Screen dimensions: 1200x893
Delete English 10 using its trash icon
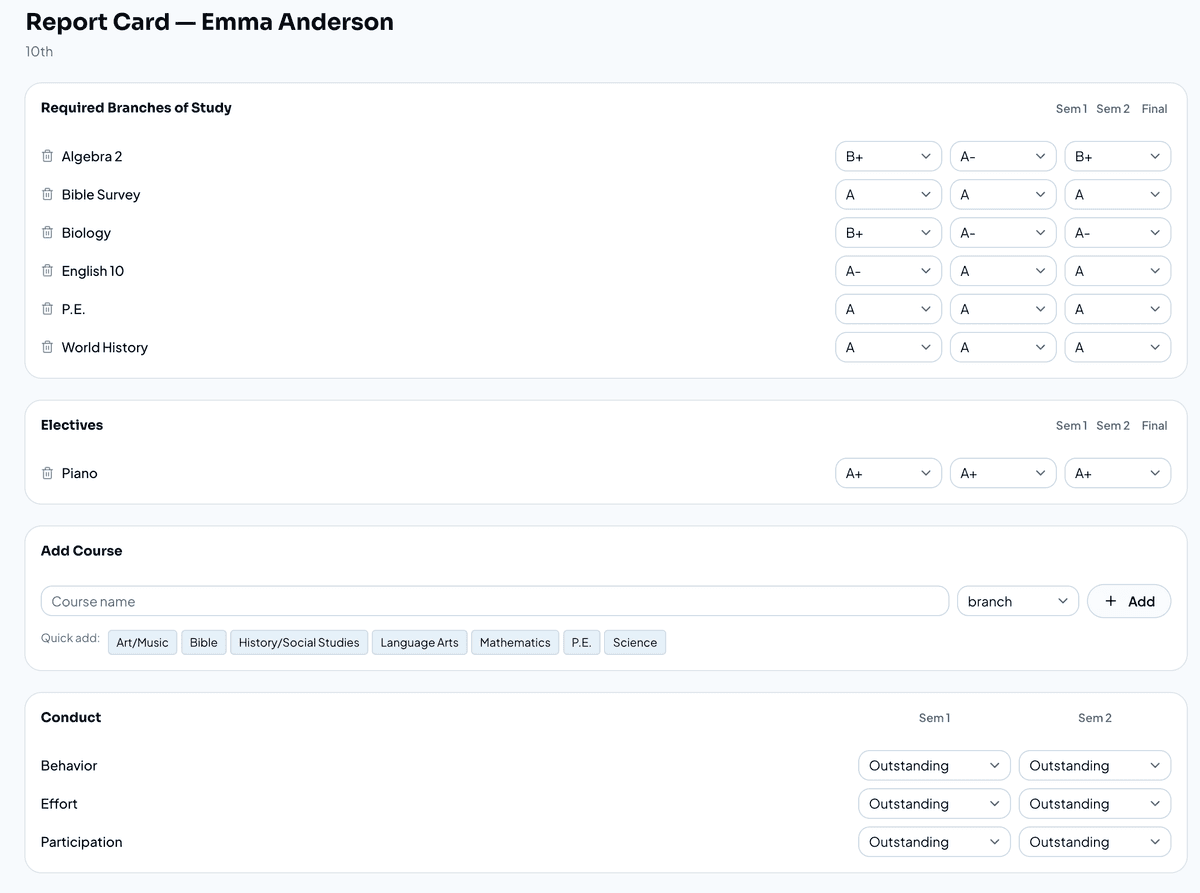[x=47, y=271]
